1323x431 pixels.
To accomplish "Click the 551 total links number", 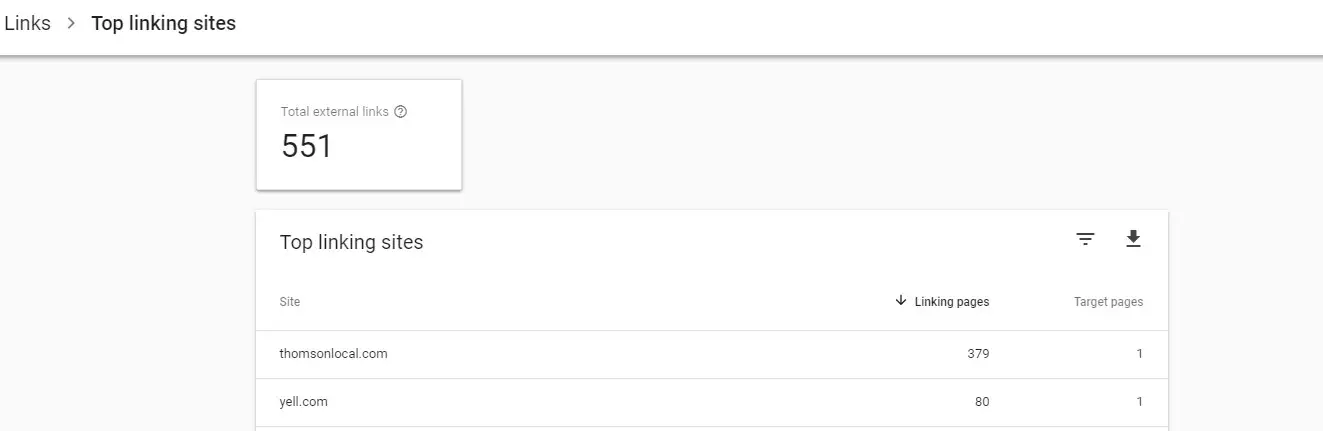I will (x=307, y=147).
